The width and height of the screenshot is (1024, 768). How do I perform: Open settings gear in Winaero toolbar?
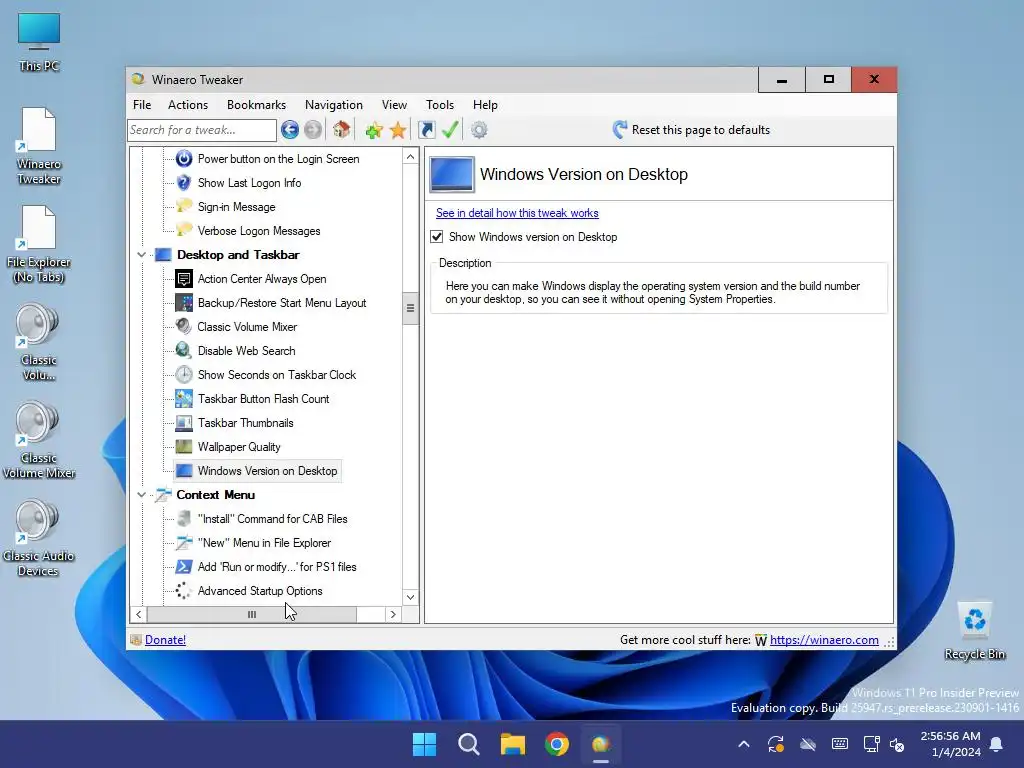coord(479,130)
